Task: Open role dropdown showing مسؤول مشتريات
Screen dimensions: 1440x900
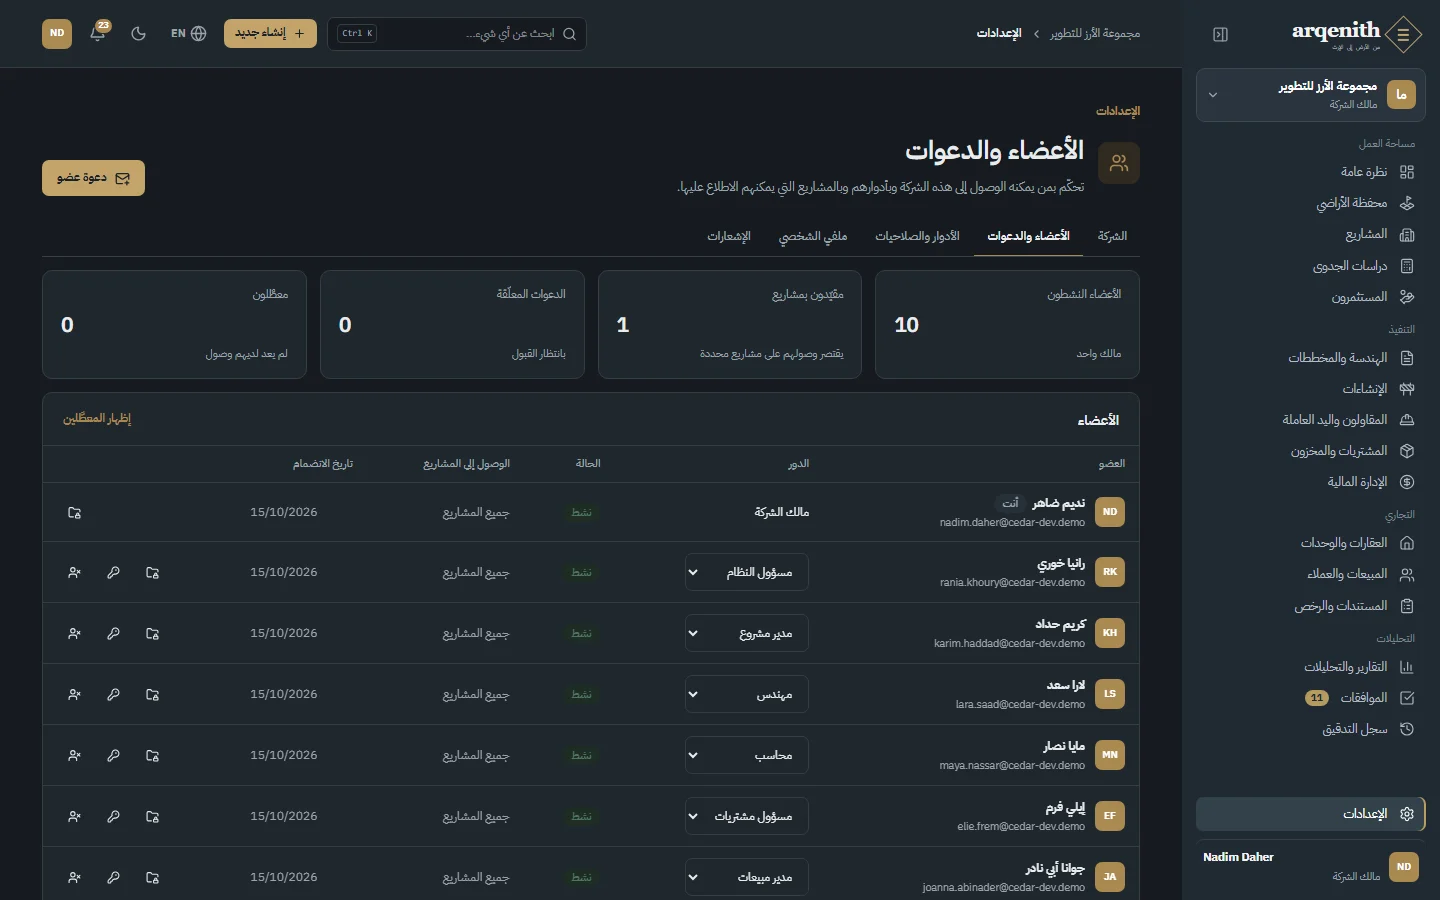Action: coord(747,817)
